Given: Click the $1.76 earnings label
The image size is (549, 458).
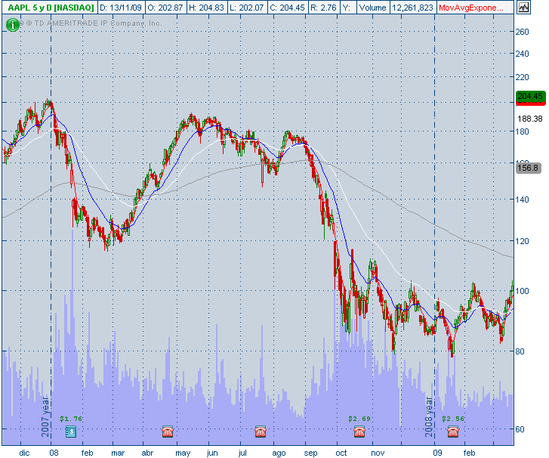Looking at the screenshot, I should (71, 419).
